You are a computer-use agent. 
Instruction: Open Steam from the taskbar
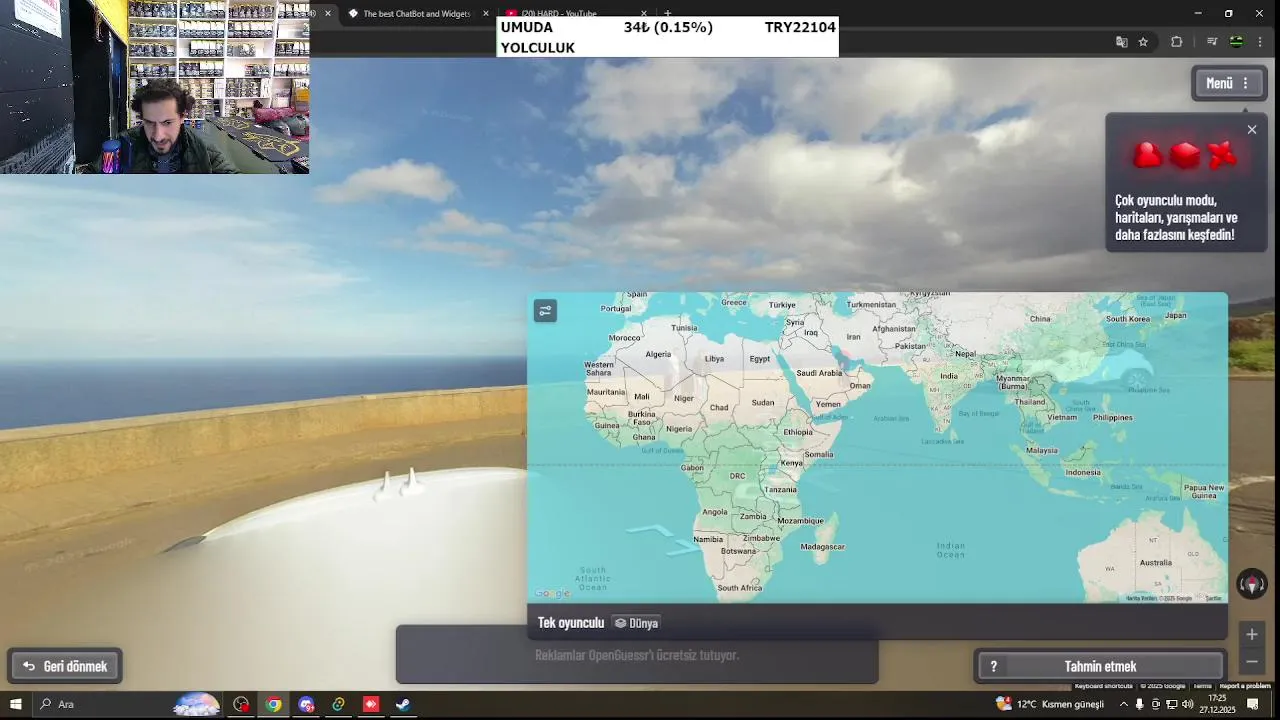[403, 704]
